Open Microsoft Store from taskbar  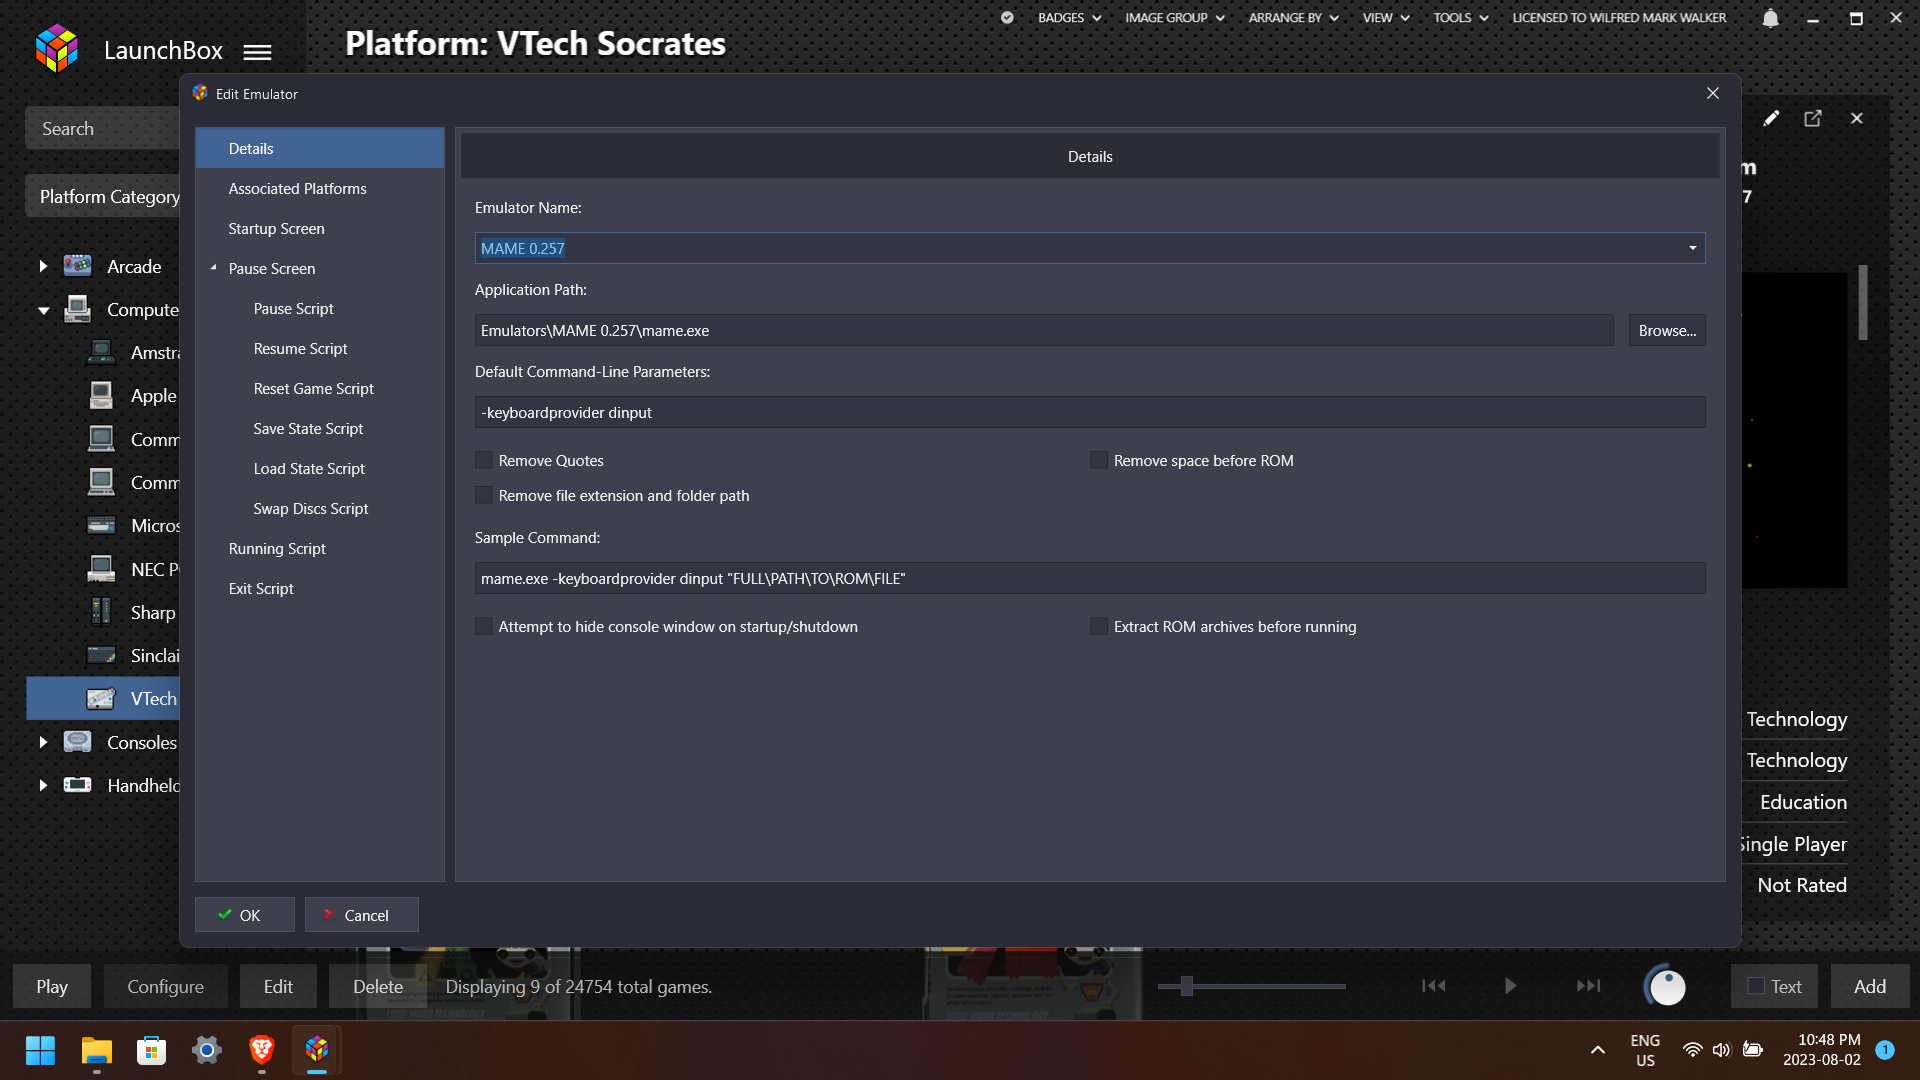coord(151,1050)
